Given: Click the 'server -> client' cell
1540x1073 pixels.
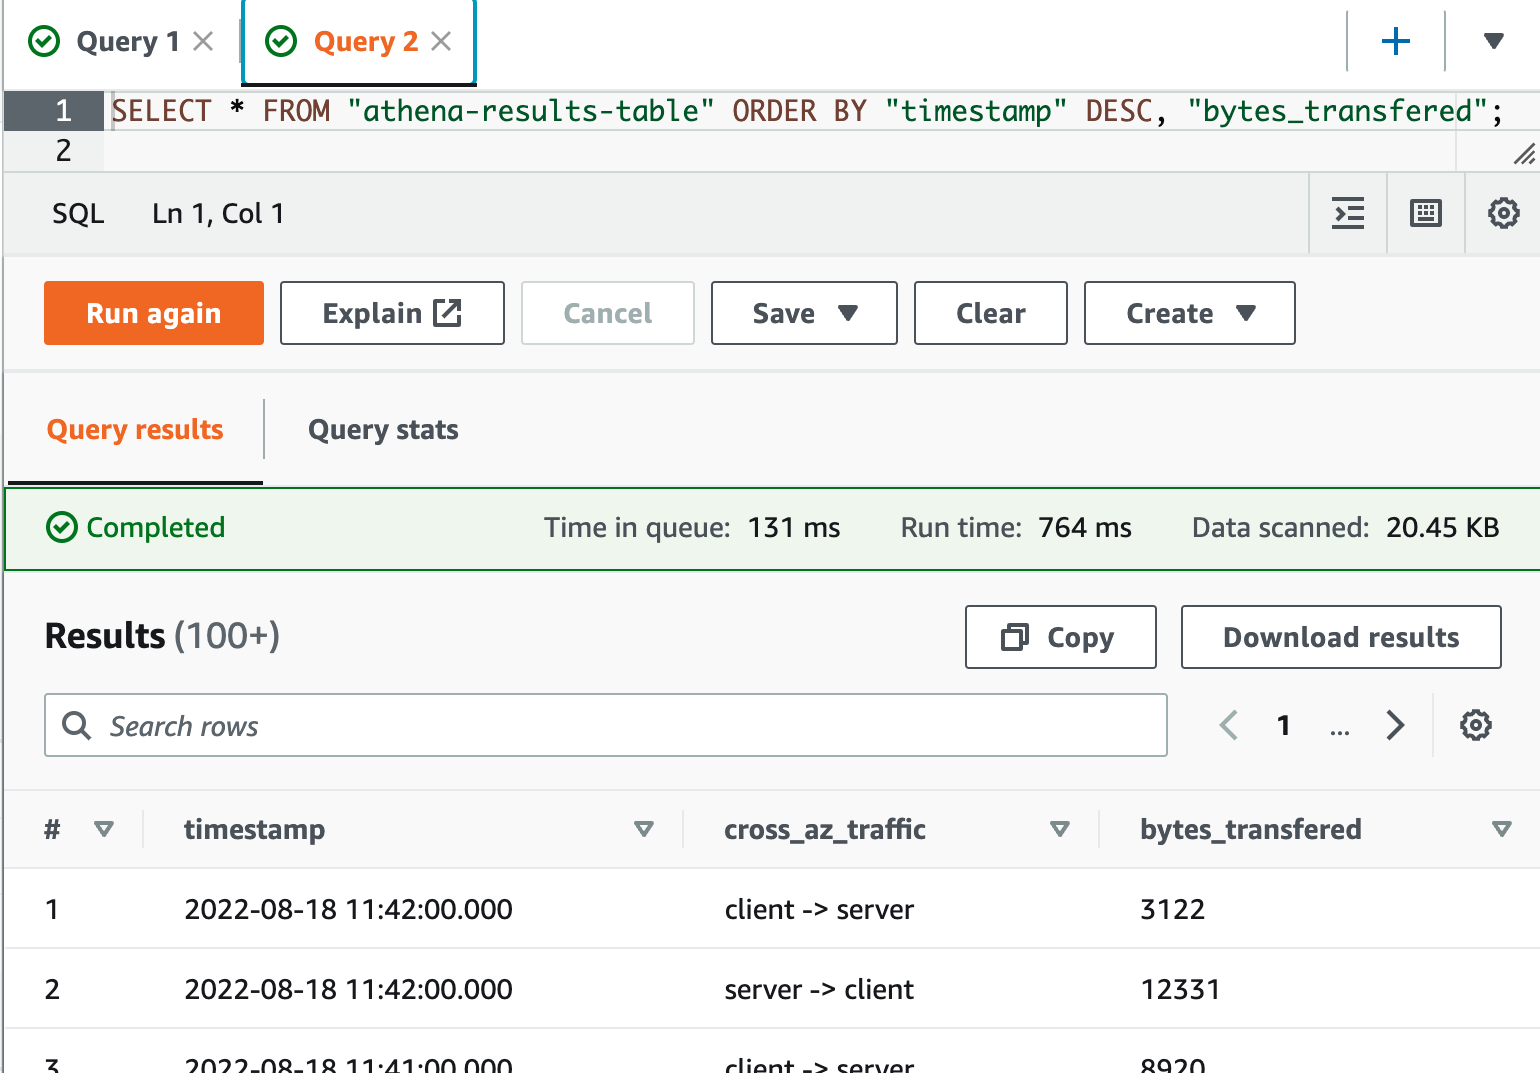Looking at the screenshot, I should 819,989.
